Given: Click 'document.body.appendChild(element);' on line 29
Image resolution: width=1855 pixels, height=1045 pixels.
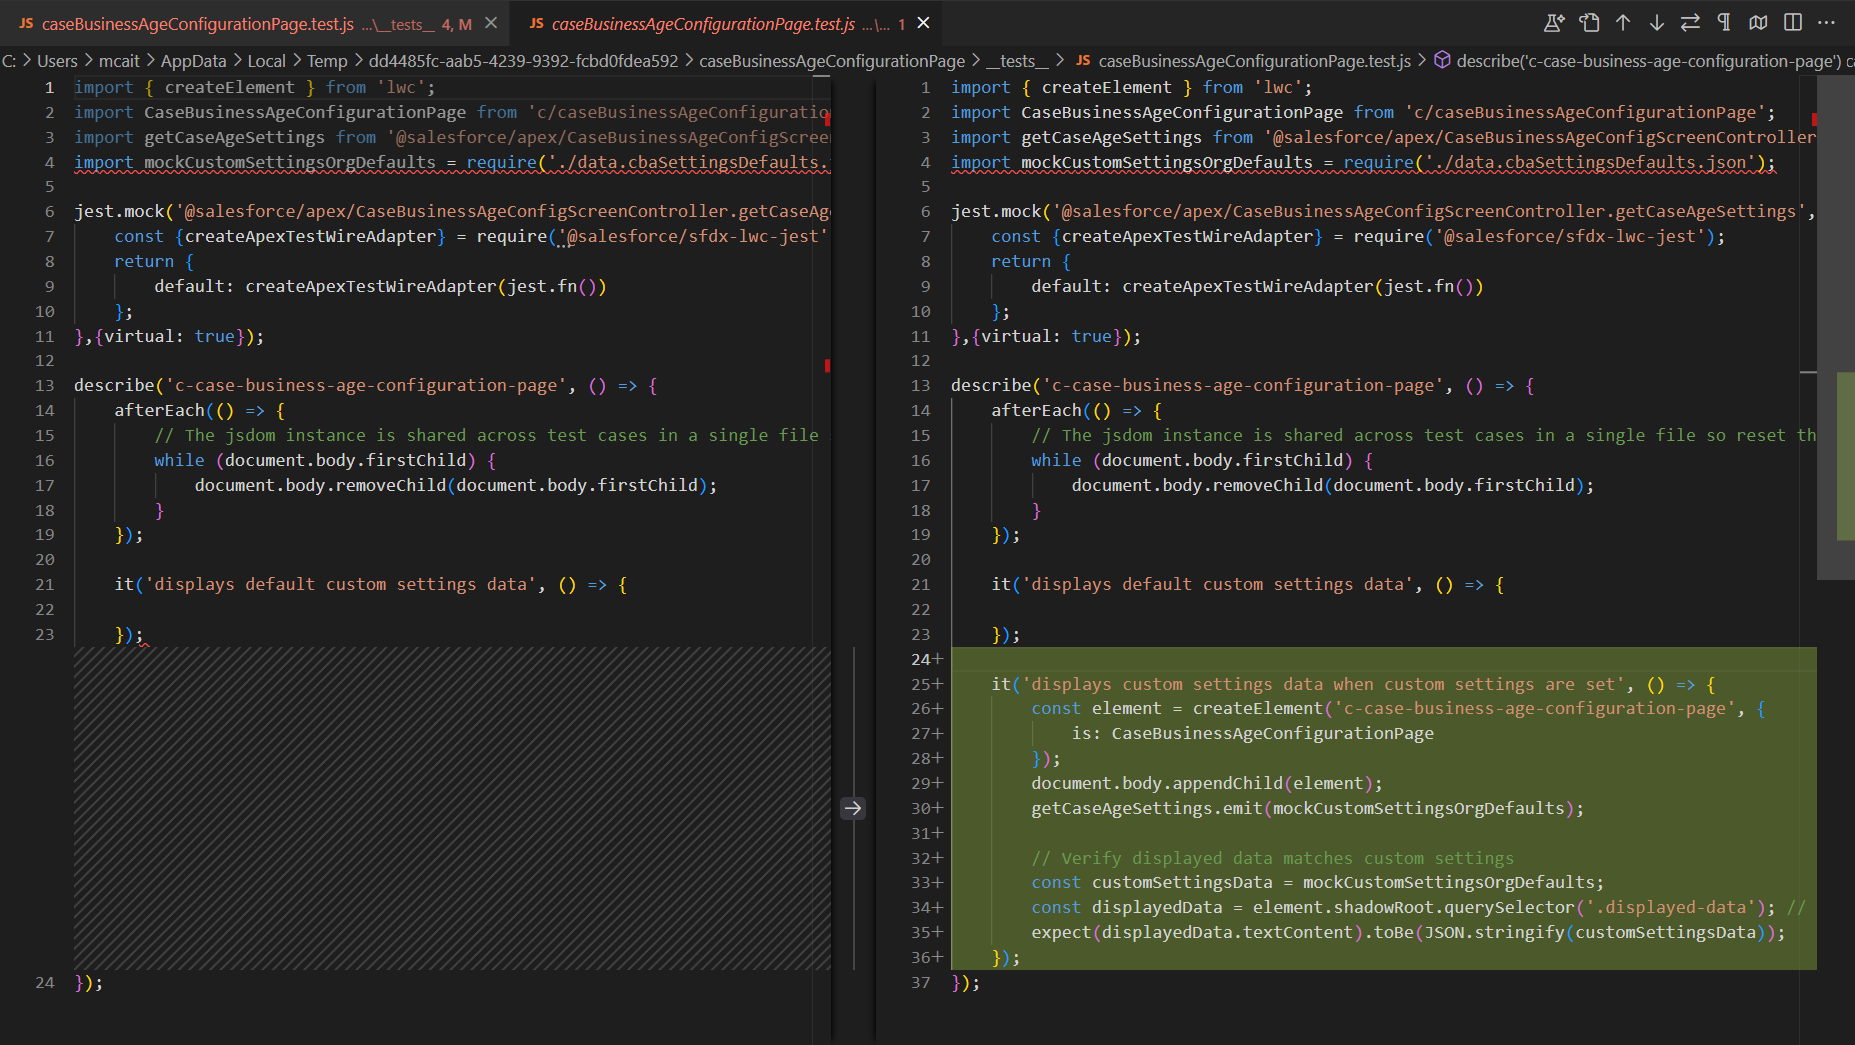Looking at the screenshot, I should [x=1207, y=783].
